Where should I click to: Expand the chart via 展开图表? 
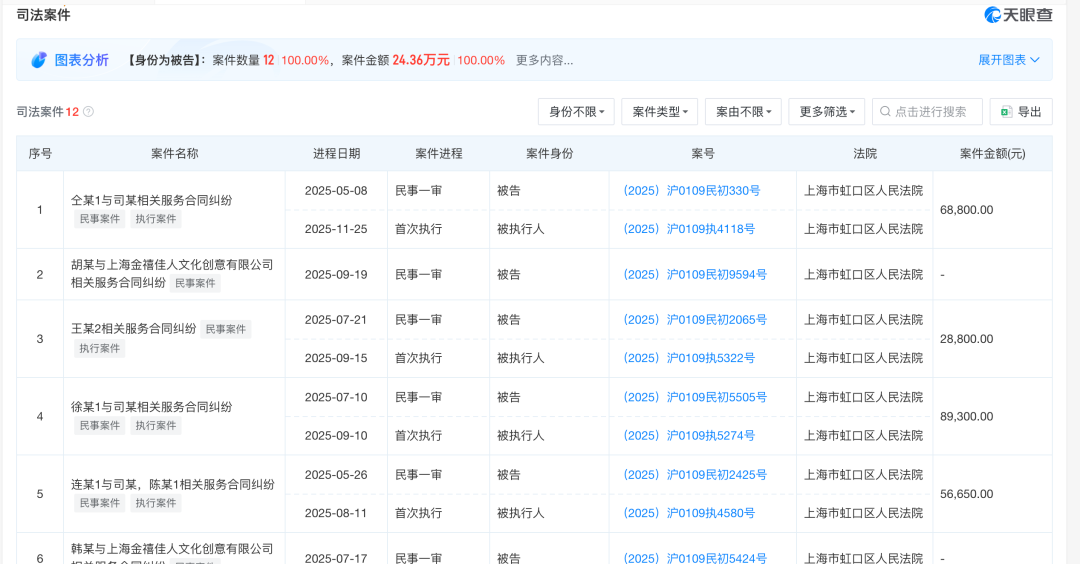click(1008, 60)
